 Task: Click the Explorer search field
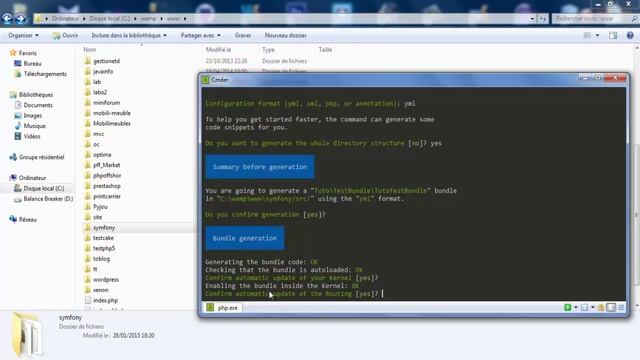(x=594, y=18)
